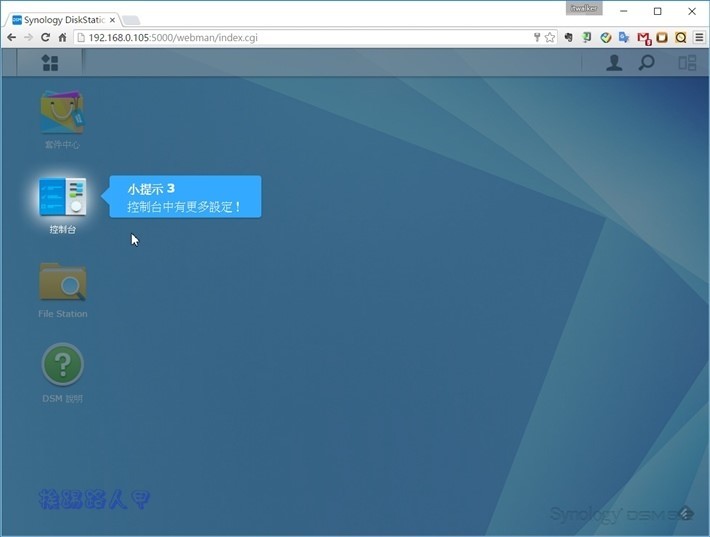The height and width of the screenshot is (537, 710).
Task: Go back using browser back arrow
Action: [x=11, y=37]
